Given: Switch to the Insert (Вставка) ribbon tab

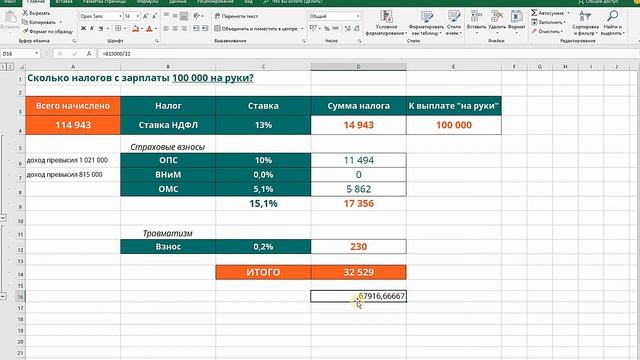Looking at the screenshot, I should pos(64,2).
